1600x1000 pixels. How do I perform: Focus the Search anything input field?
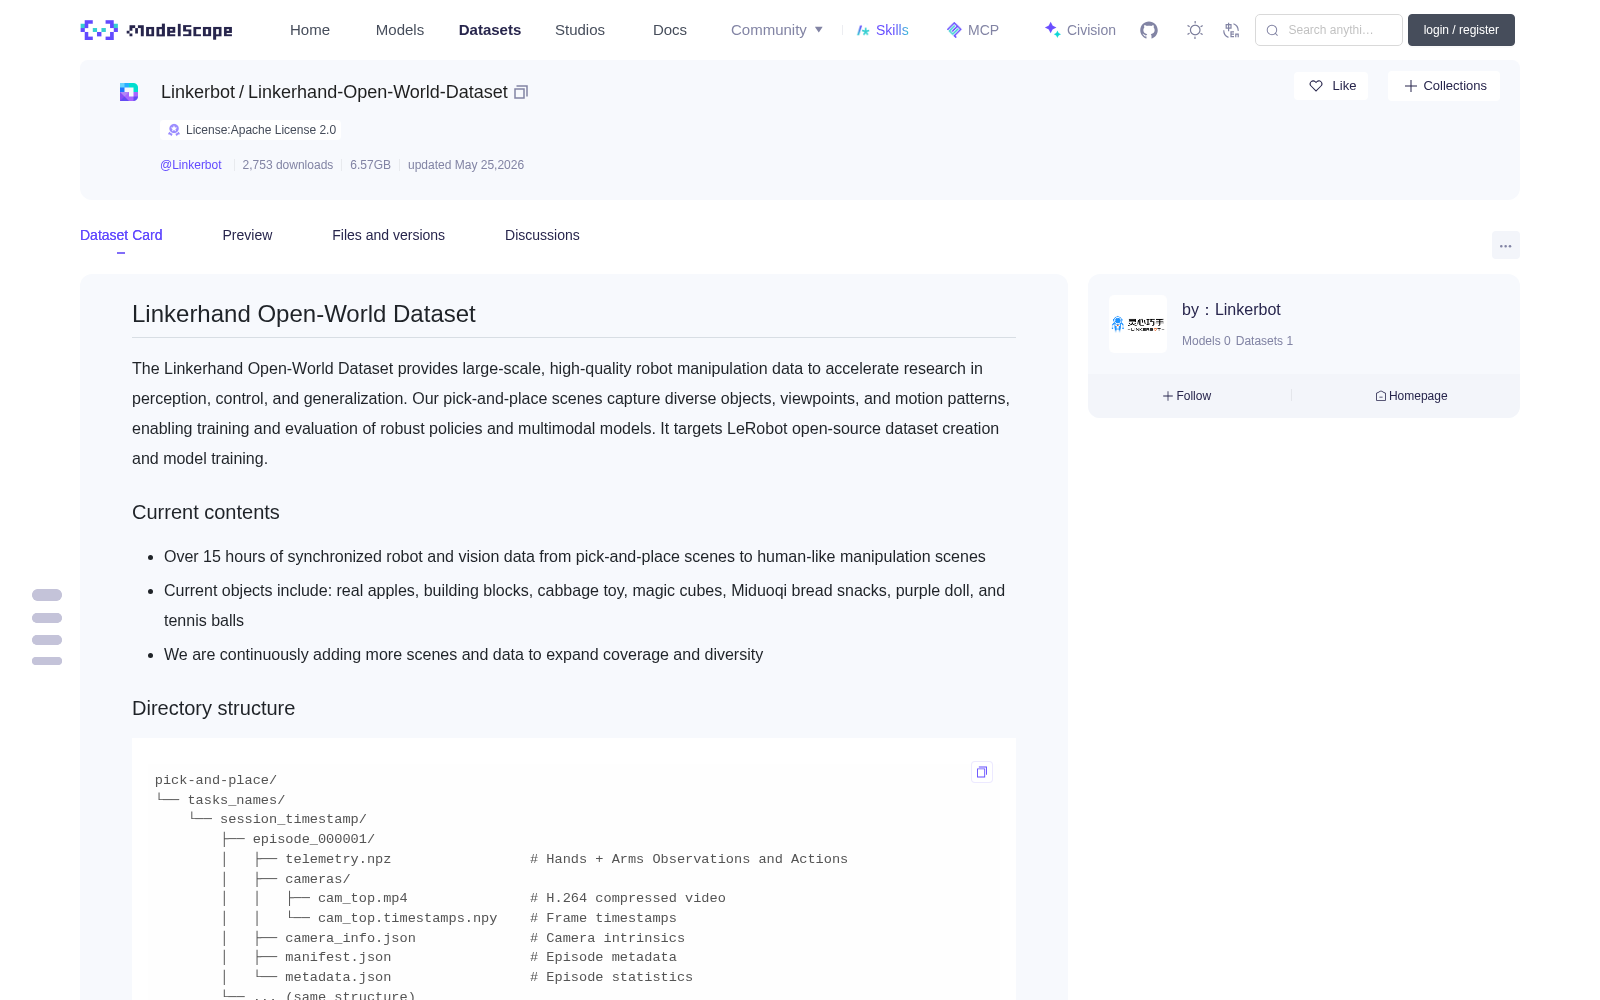click(1329, 30)
